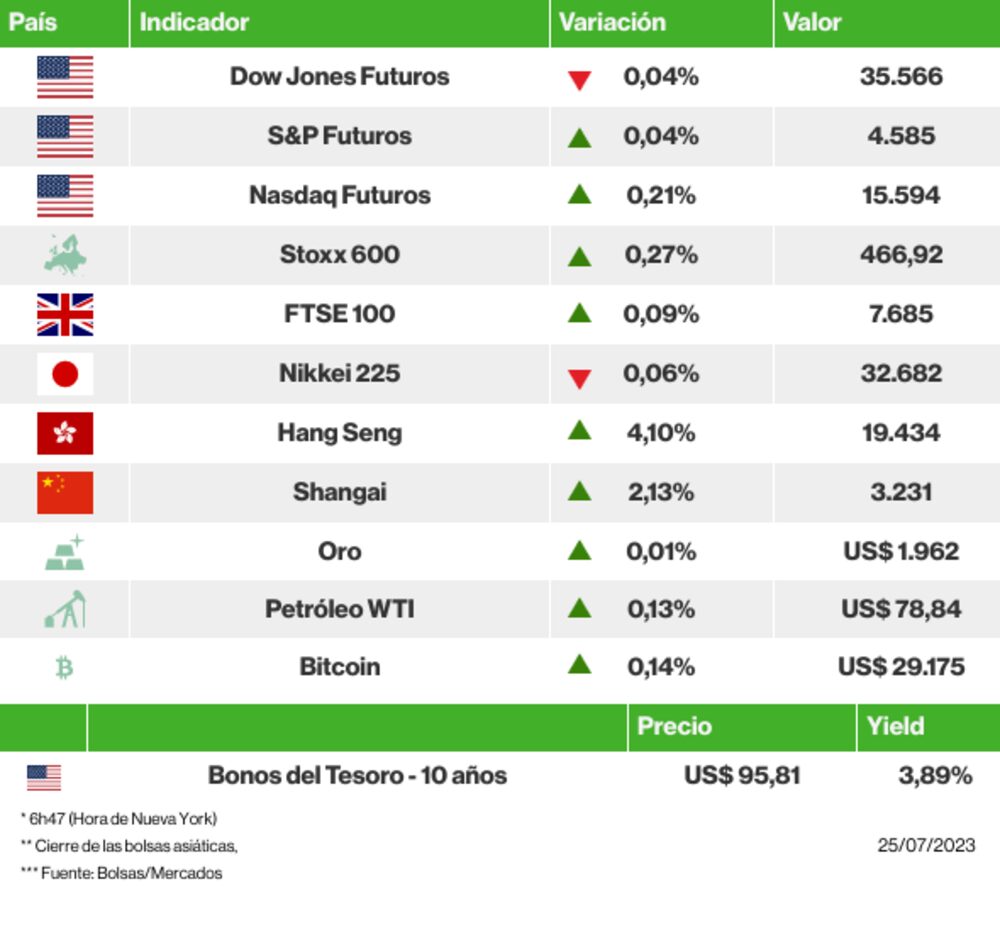Viewport: 1000px width, 928px height.
Task: Select the País column header
Action: click(x=33, y=22)
